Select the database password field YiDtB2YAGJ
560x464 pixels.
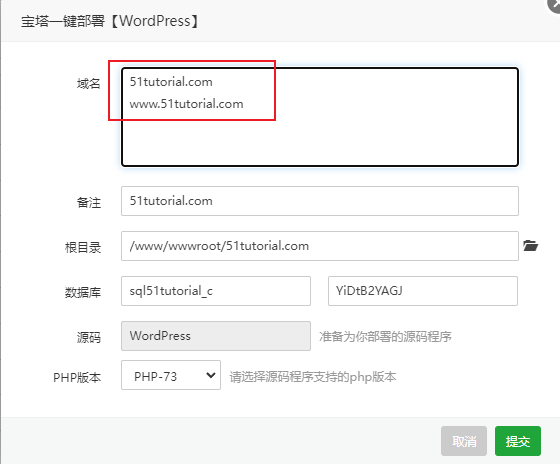pyautogui.click(x=423, y=291)
